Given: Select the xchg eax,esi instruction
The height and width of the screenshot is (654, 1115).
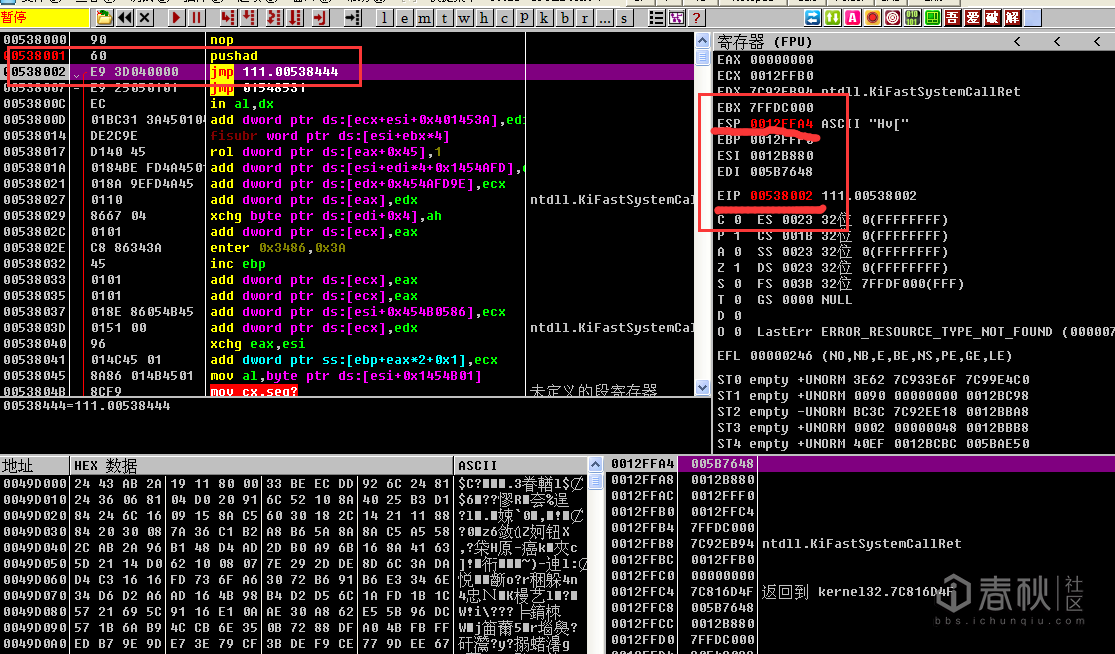Looking at the screenshot, I should [347, 343].
